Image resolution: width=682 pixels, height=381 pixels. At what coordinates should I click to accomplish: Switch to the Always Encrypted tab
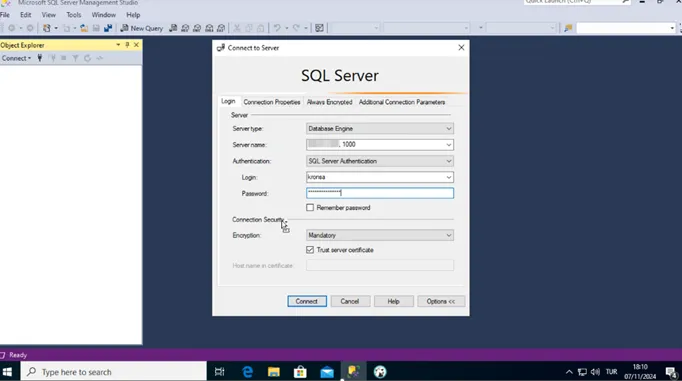tap(330, 102)
